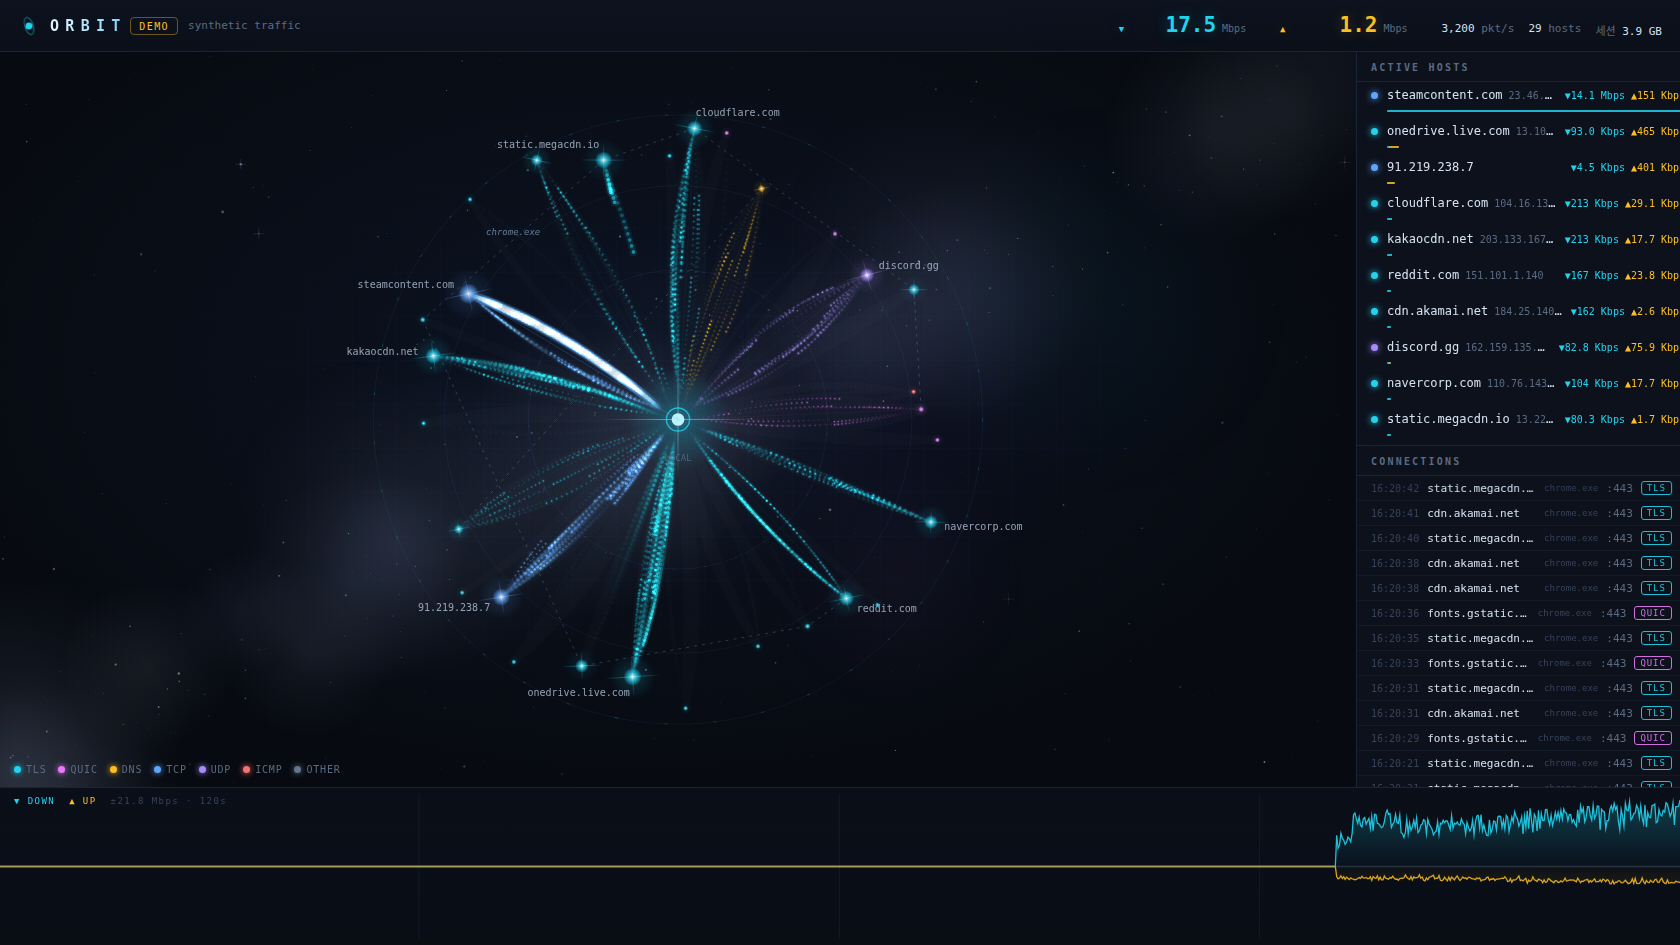Select the discord.gg node in the graph
The image size is (1680, 945).
tap(867, 275)
